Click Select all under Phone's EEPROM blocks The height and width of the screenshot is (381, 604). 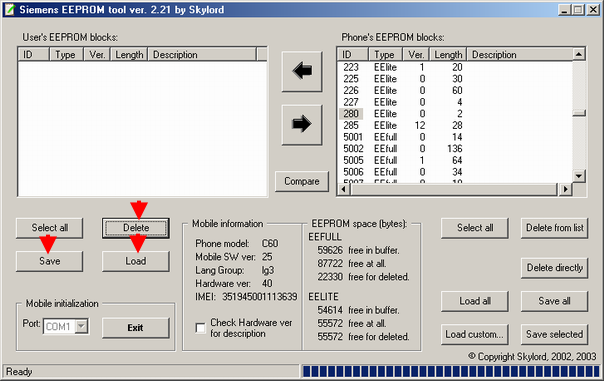[x=475, y=228]
